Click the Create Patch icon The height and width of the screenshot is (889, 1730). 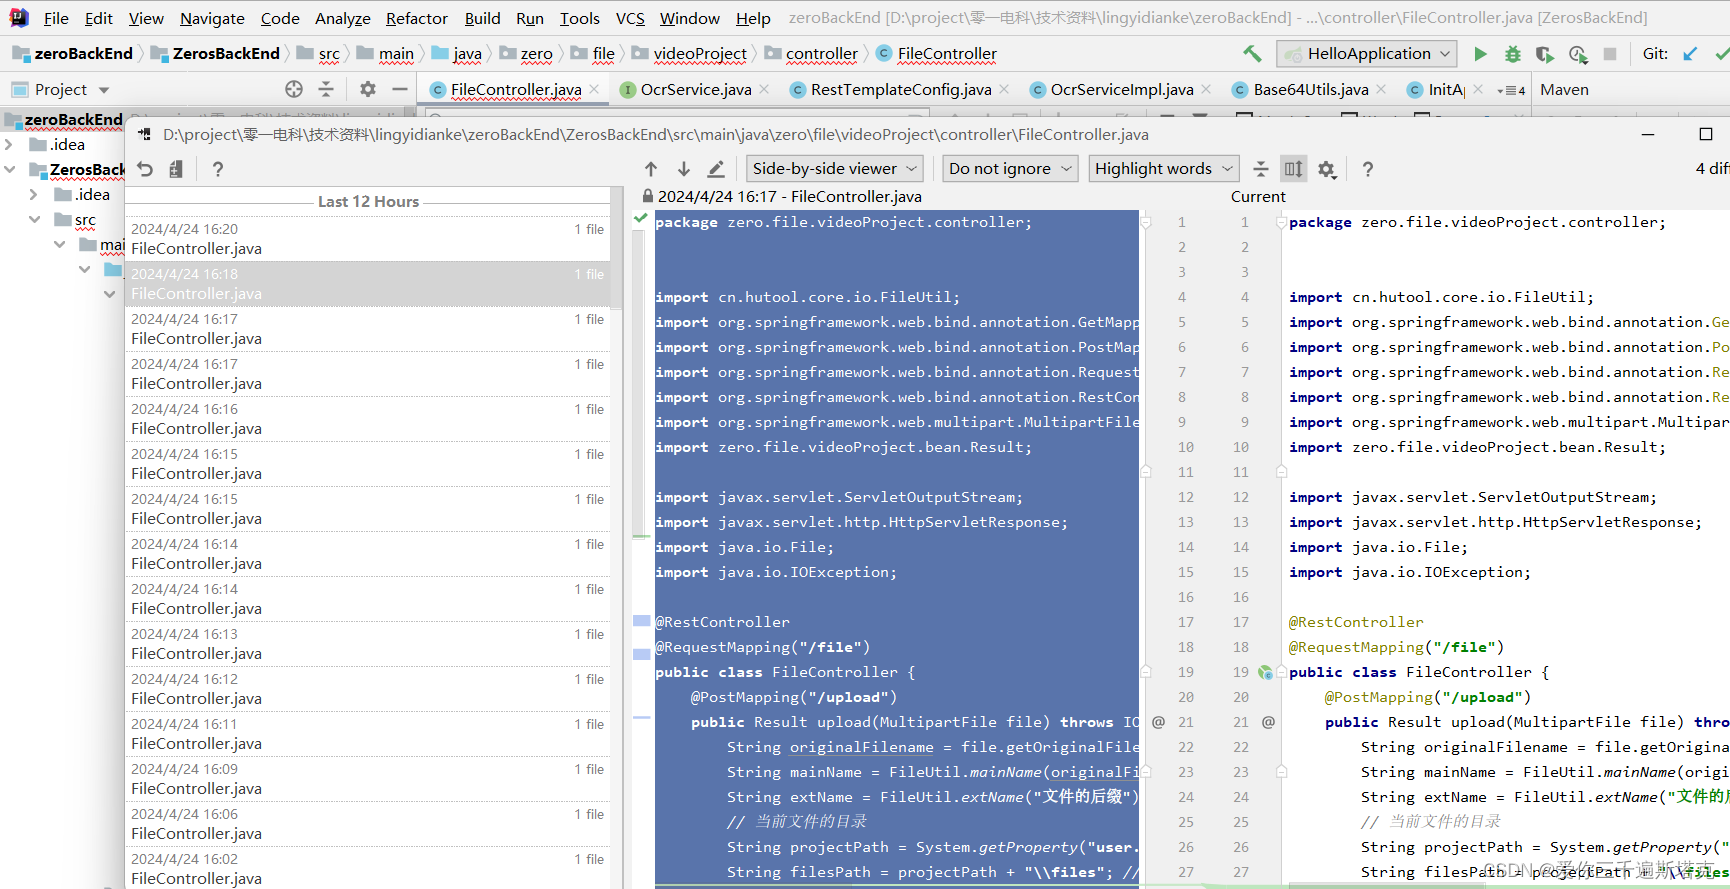(176, 169)
